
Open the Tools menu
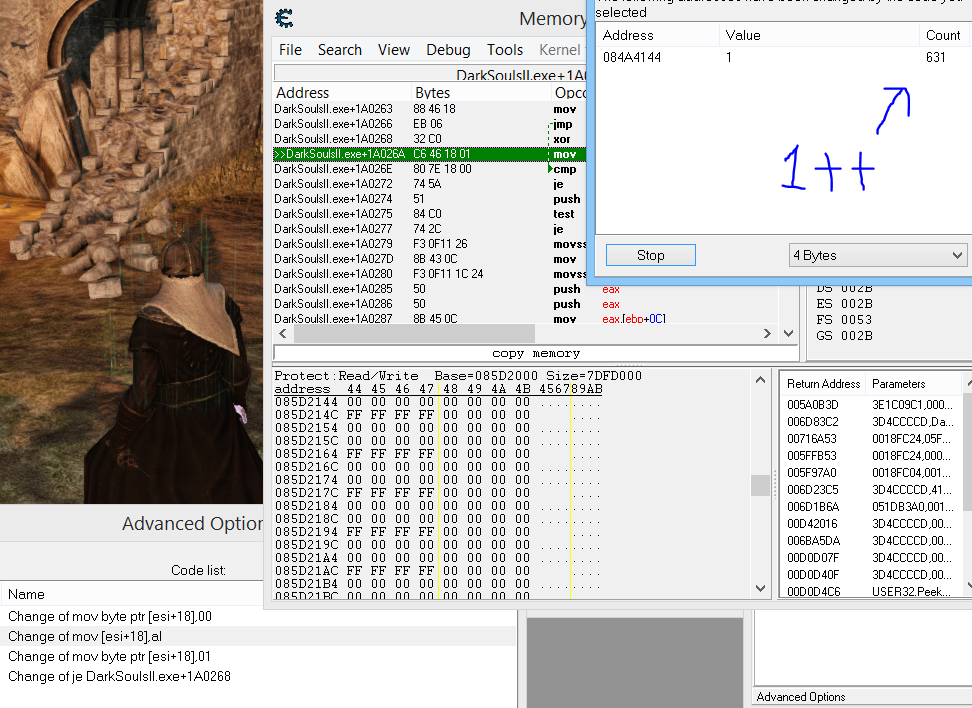(x=505, y=49)
